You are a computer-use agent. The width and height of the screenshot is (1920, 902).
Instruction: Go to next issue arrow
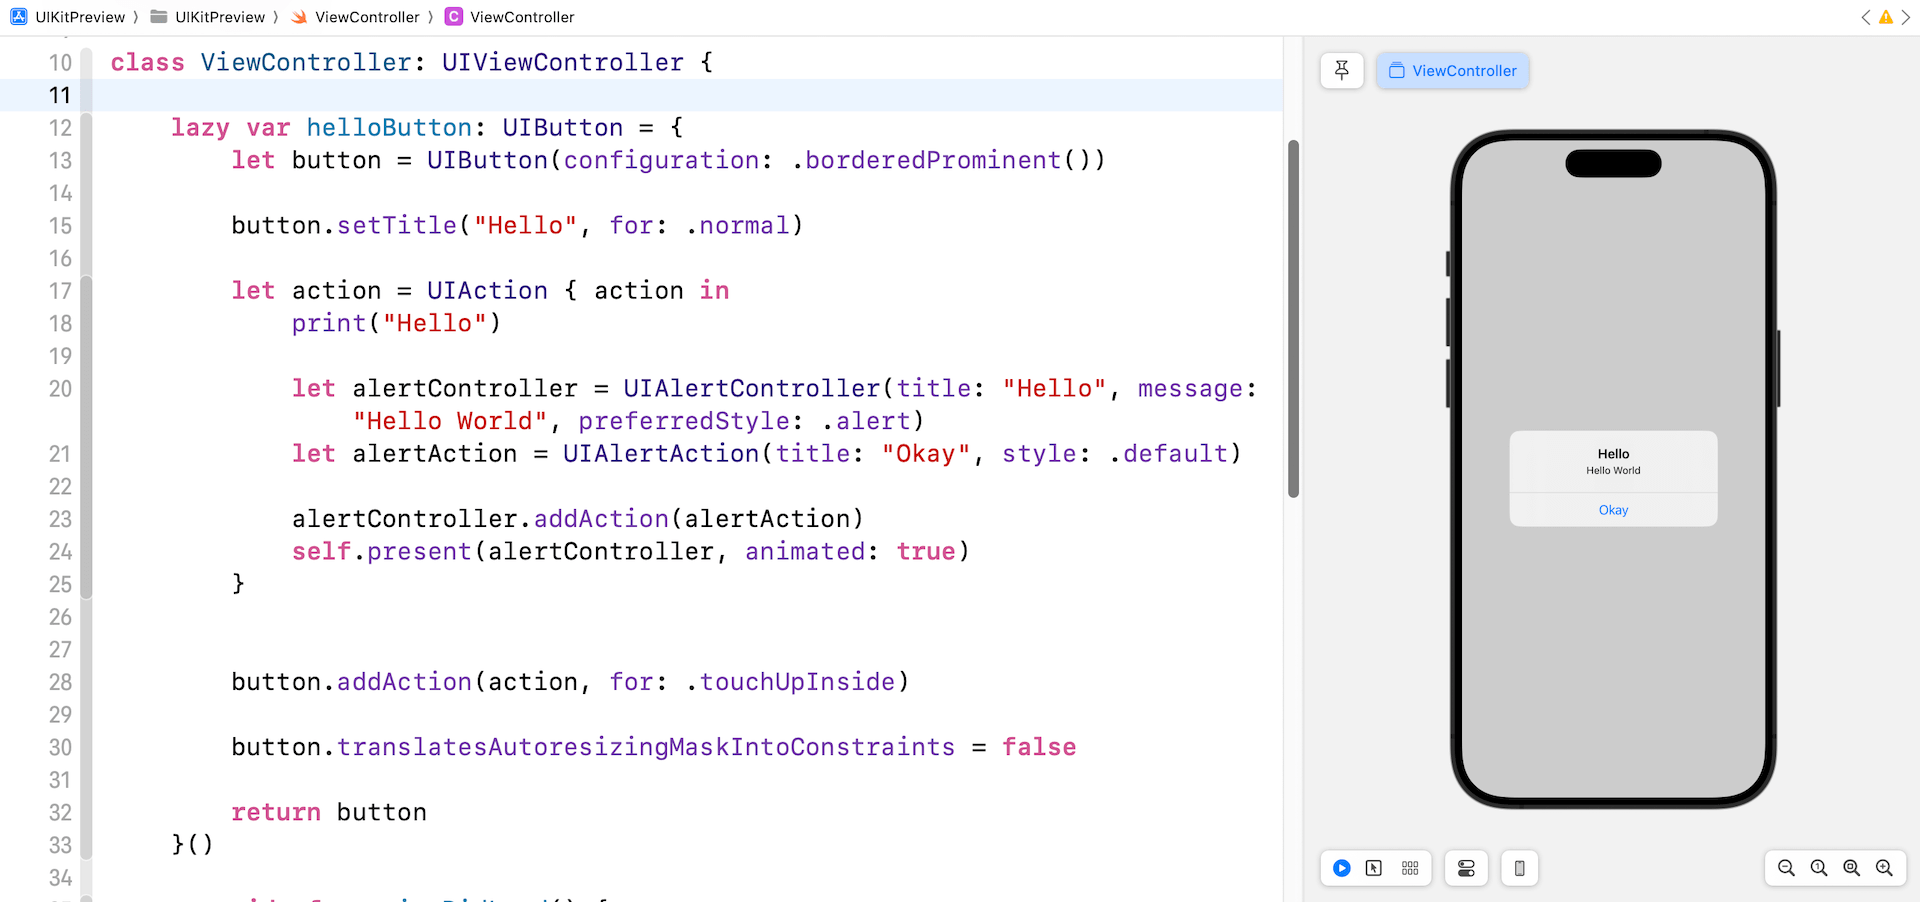[1906, 17]
